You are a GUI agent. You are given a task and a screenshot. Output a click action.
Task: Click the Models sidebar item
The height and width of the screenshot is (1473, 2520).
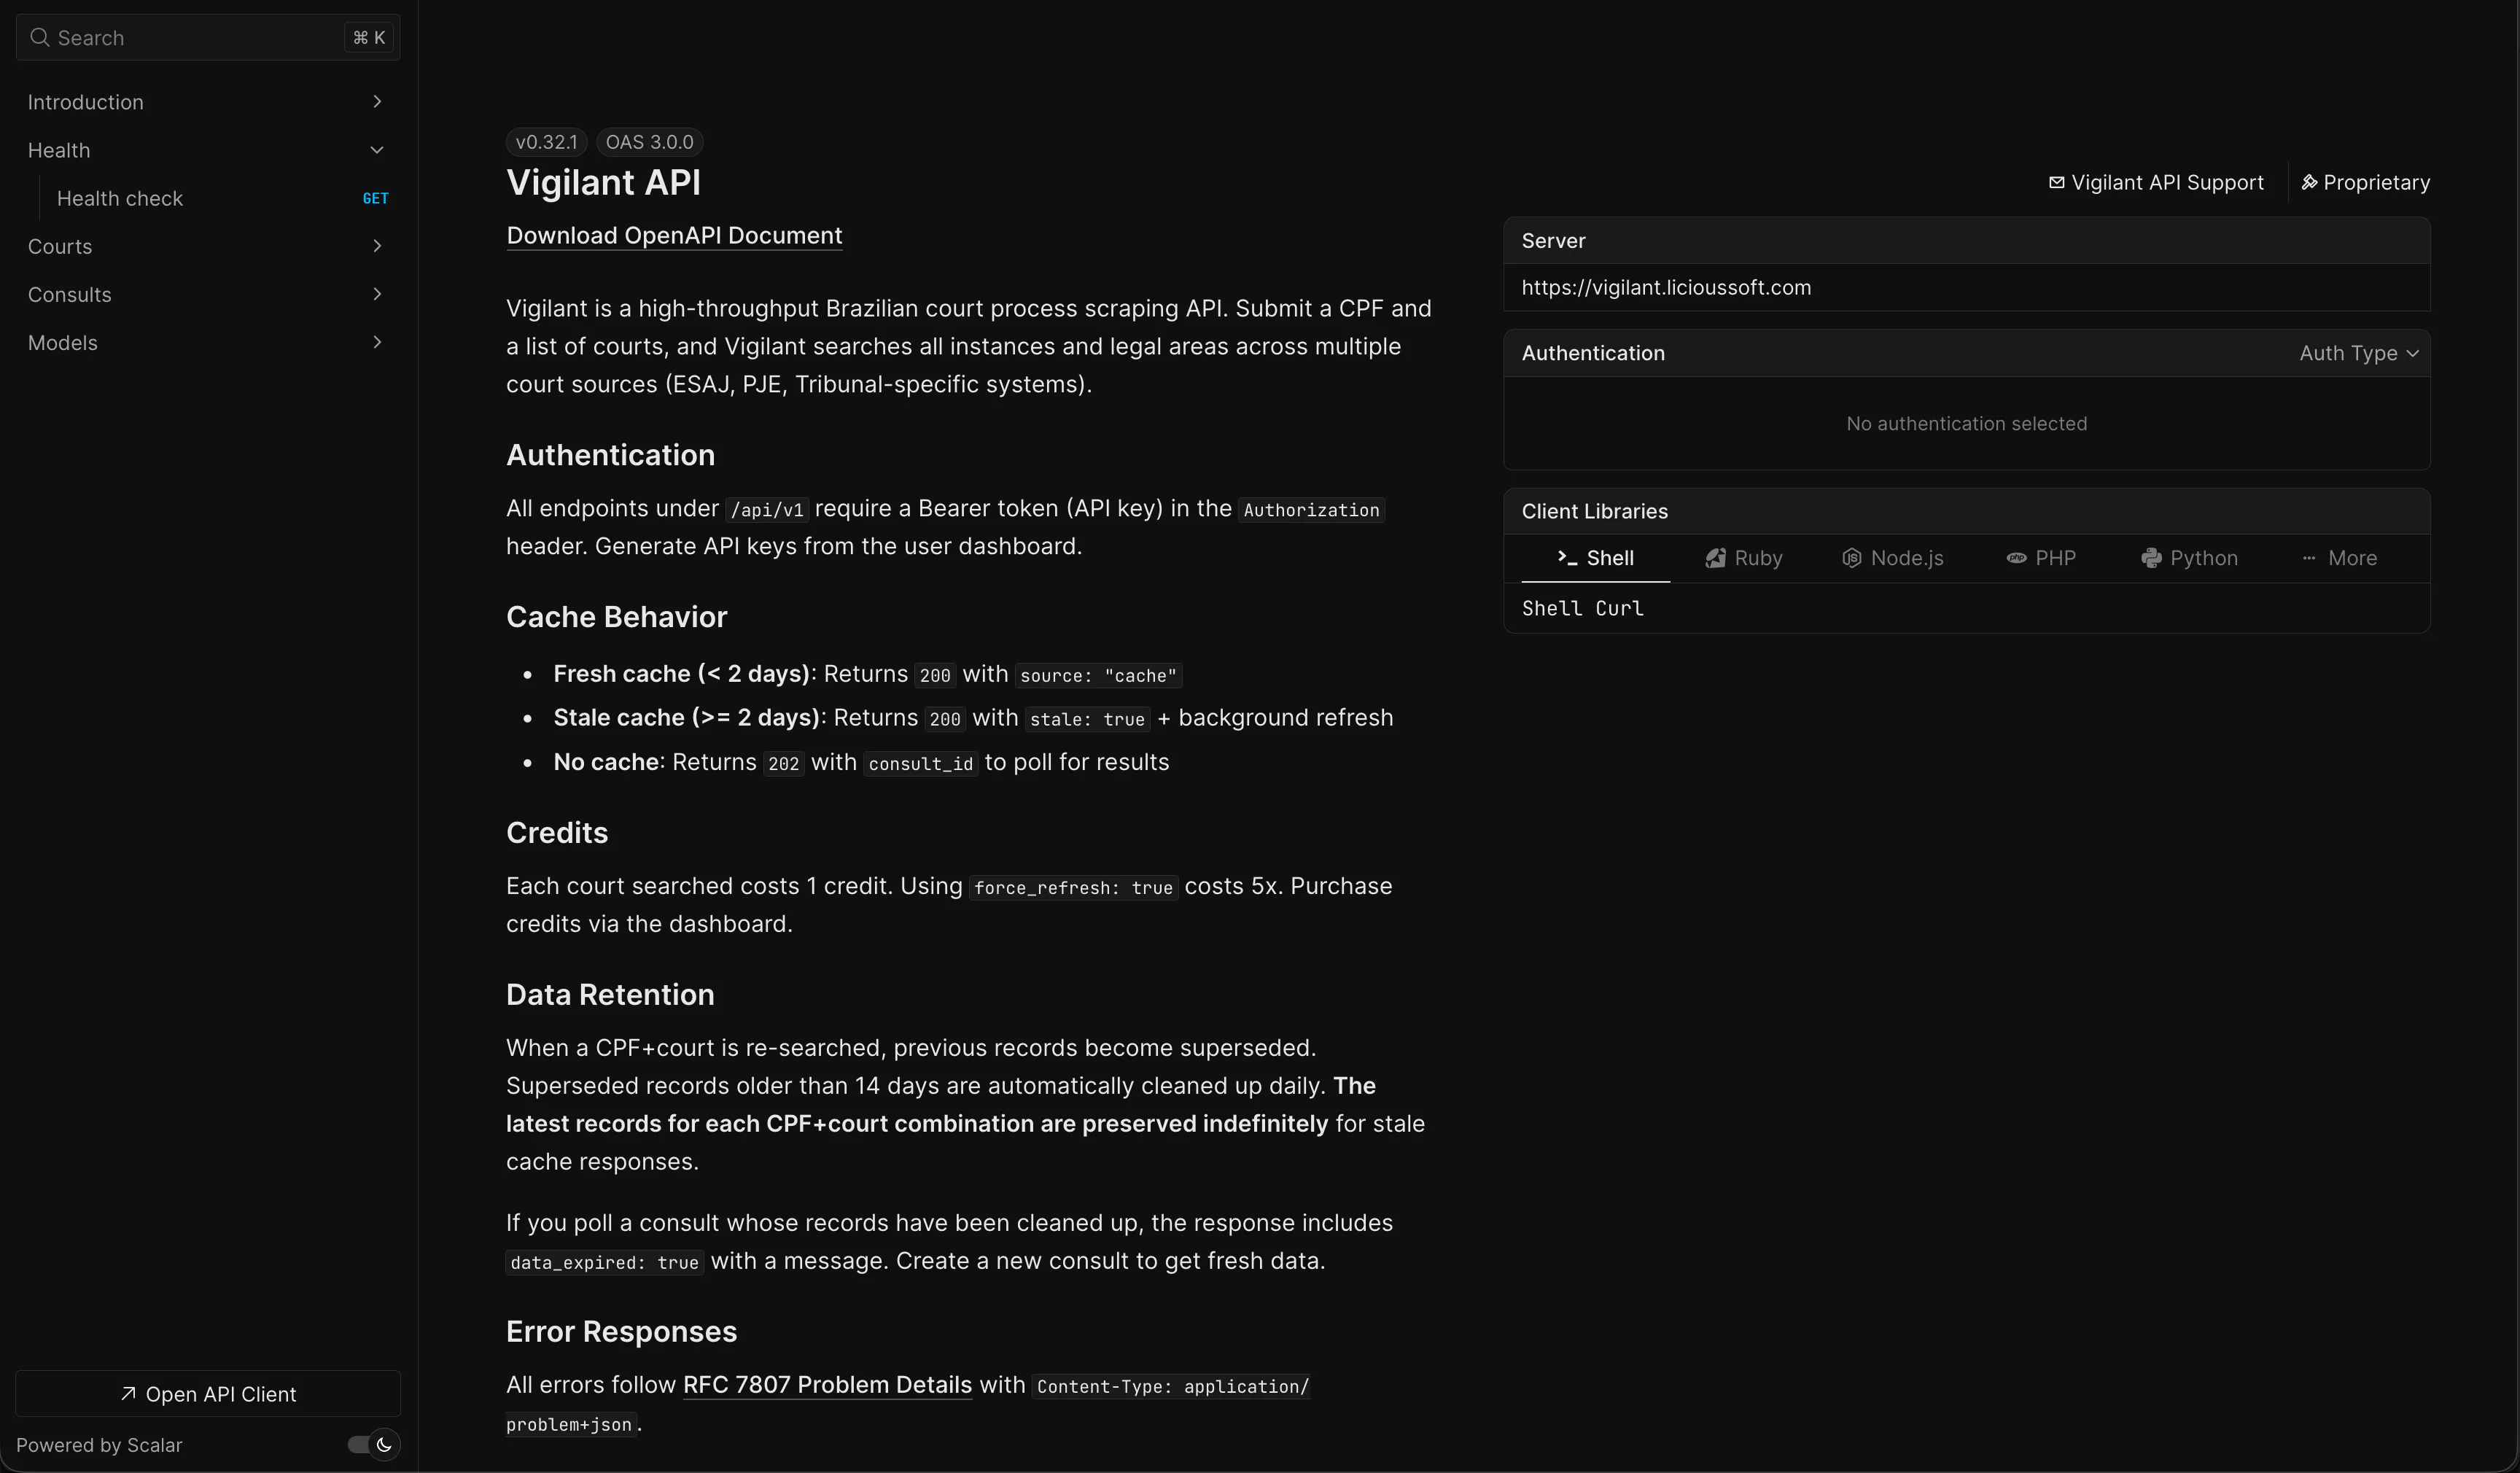click(x=208, y=342)
